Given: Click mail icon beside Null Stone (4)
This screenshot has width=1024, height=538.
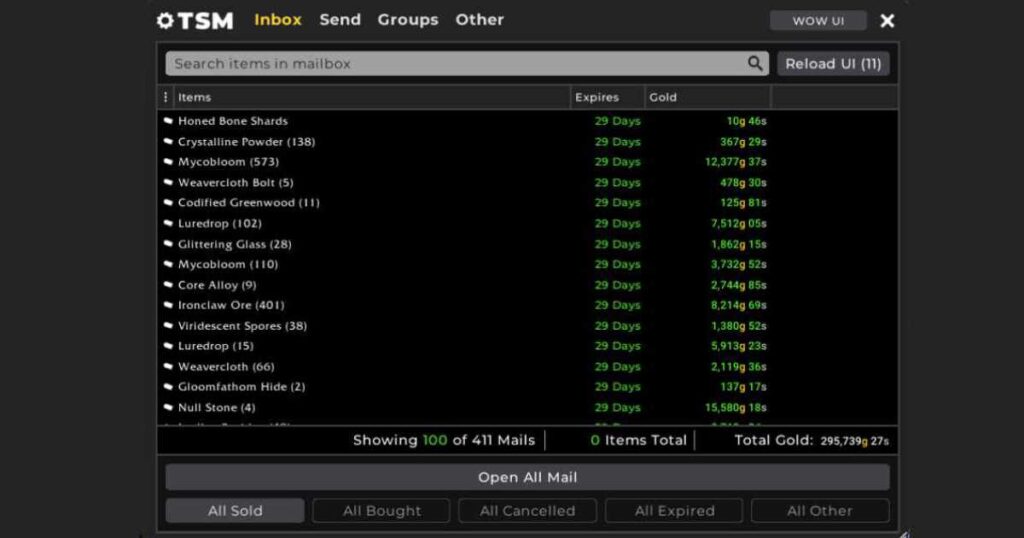Looking at the screenshot, I should click(x=168, y=408).
